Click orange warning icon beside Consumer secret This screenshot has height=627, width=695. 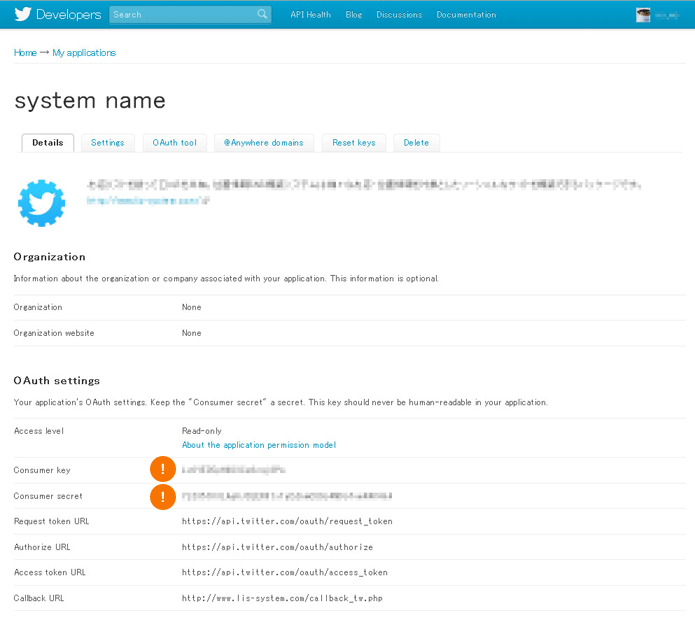[x=163, y=496]
